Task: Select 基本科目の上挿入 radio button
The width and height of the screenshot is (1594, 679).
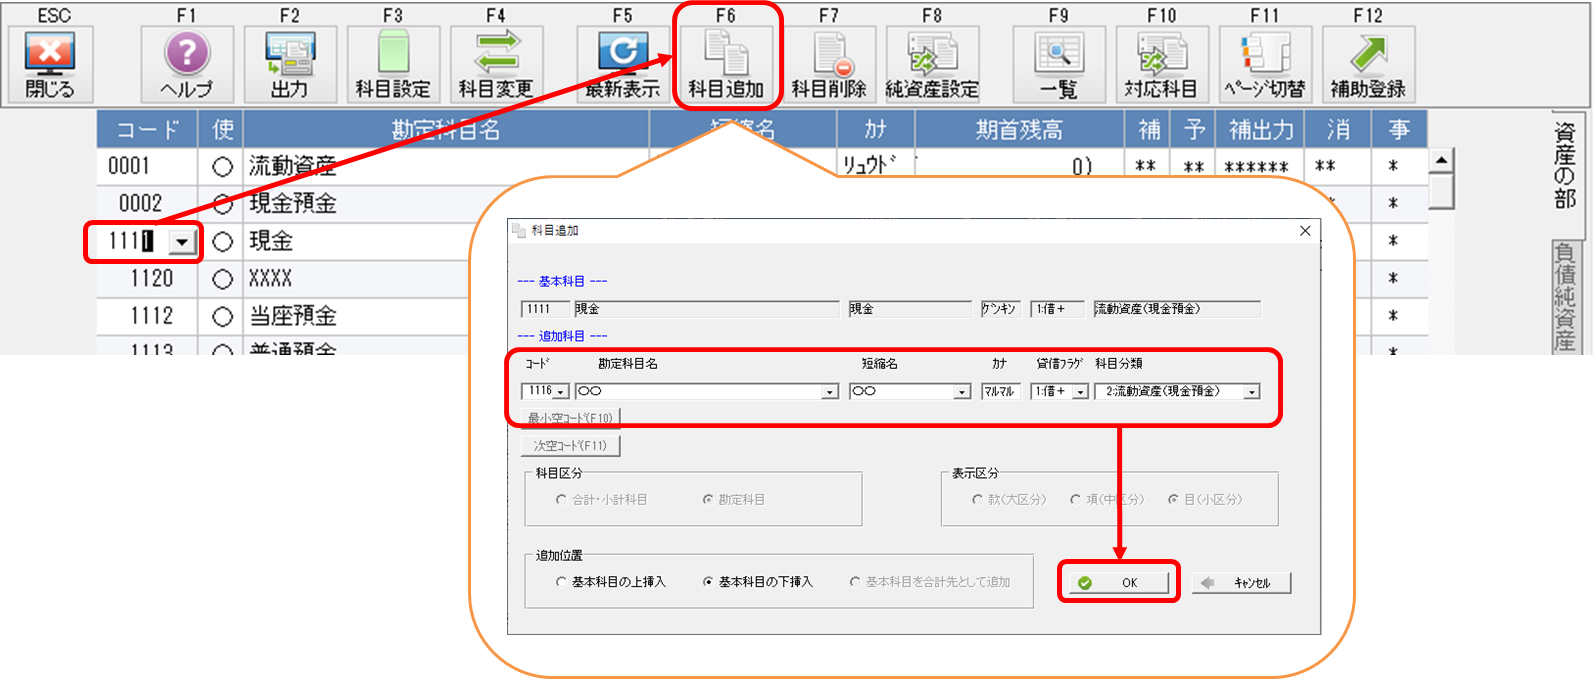Action: 561,582
